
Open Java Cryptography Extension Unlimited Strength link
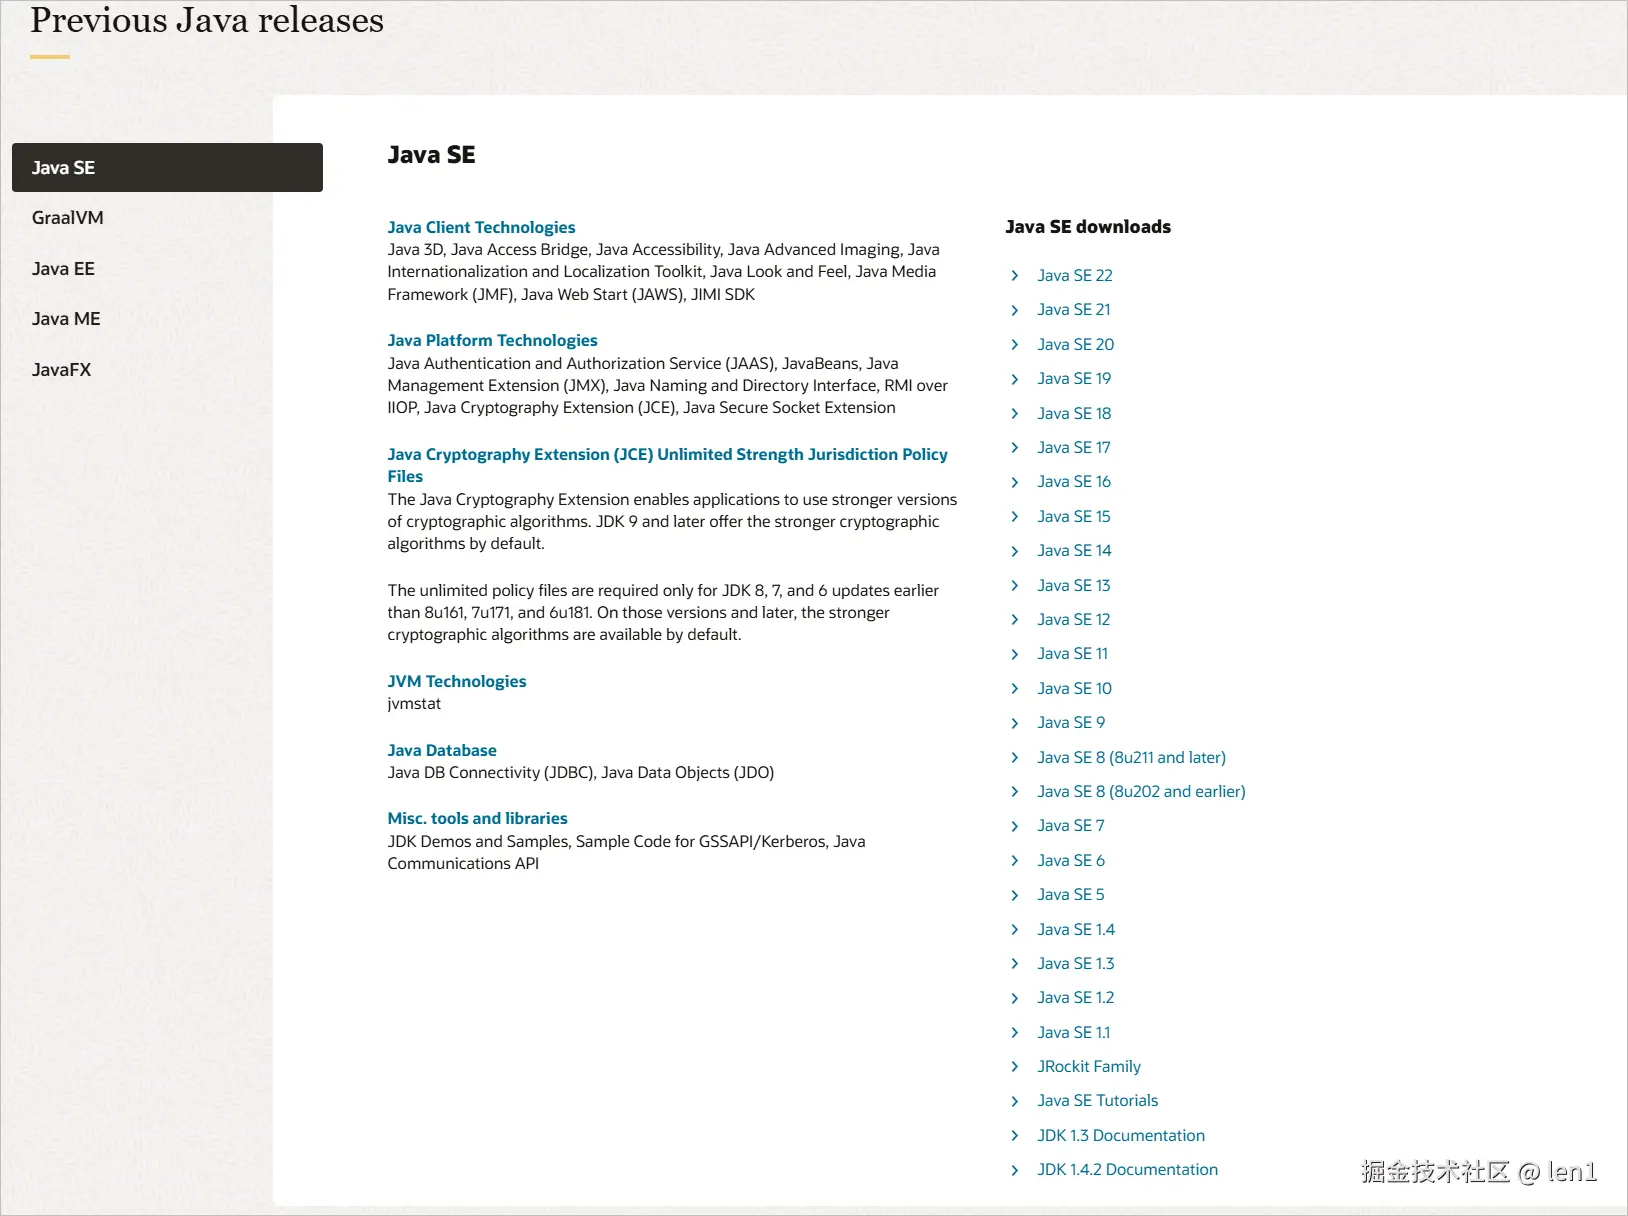click(x=667, y=465)
